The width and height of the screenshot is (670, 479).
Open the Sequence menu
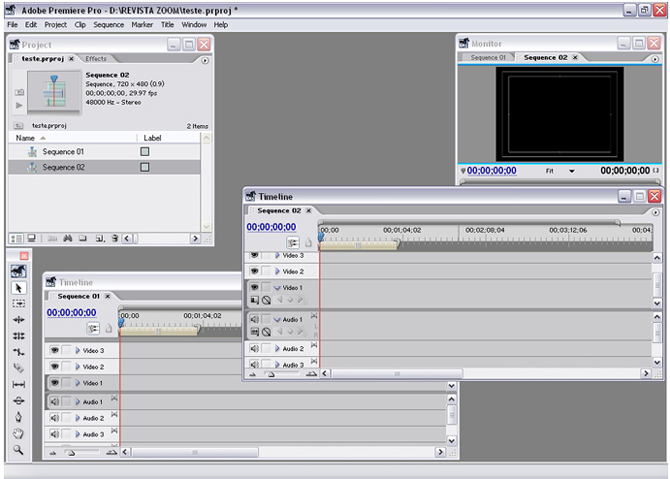point(108,24)
